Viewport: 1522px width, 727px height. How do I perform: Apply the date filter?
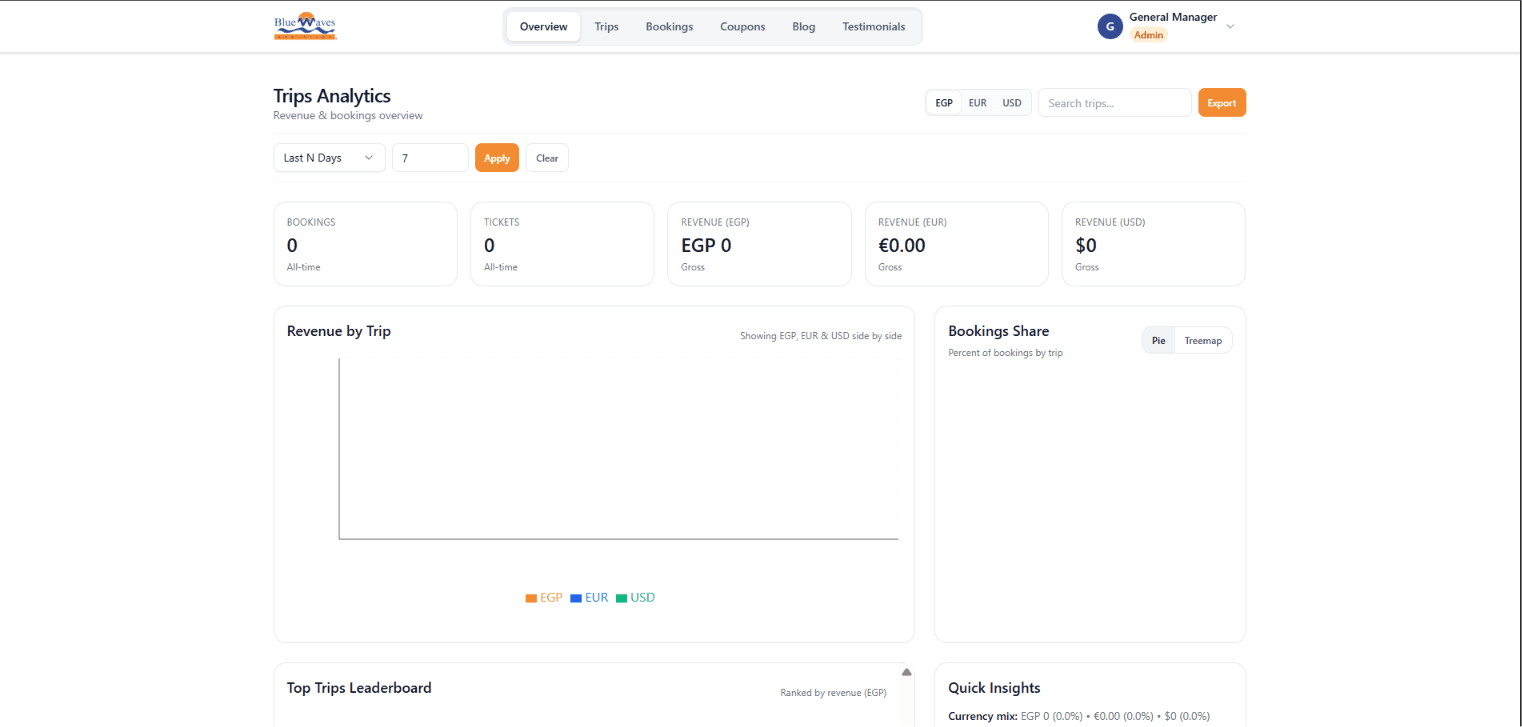click(497, 158)
